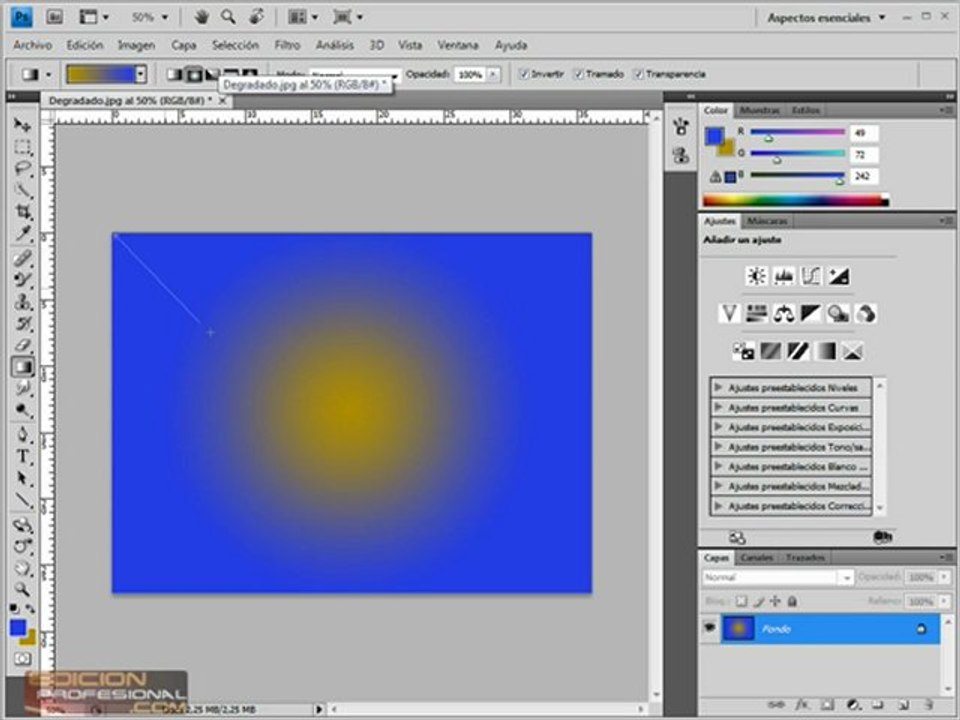Click the foreground blue color swatch in toolbox
Screen dimensions: 960x720
[18, 628]
